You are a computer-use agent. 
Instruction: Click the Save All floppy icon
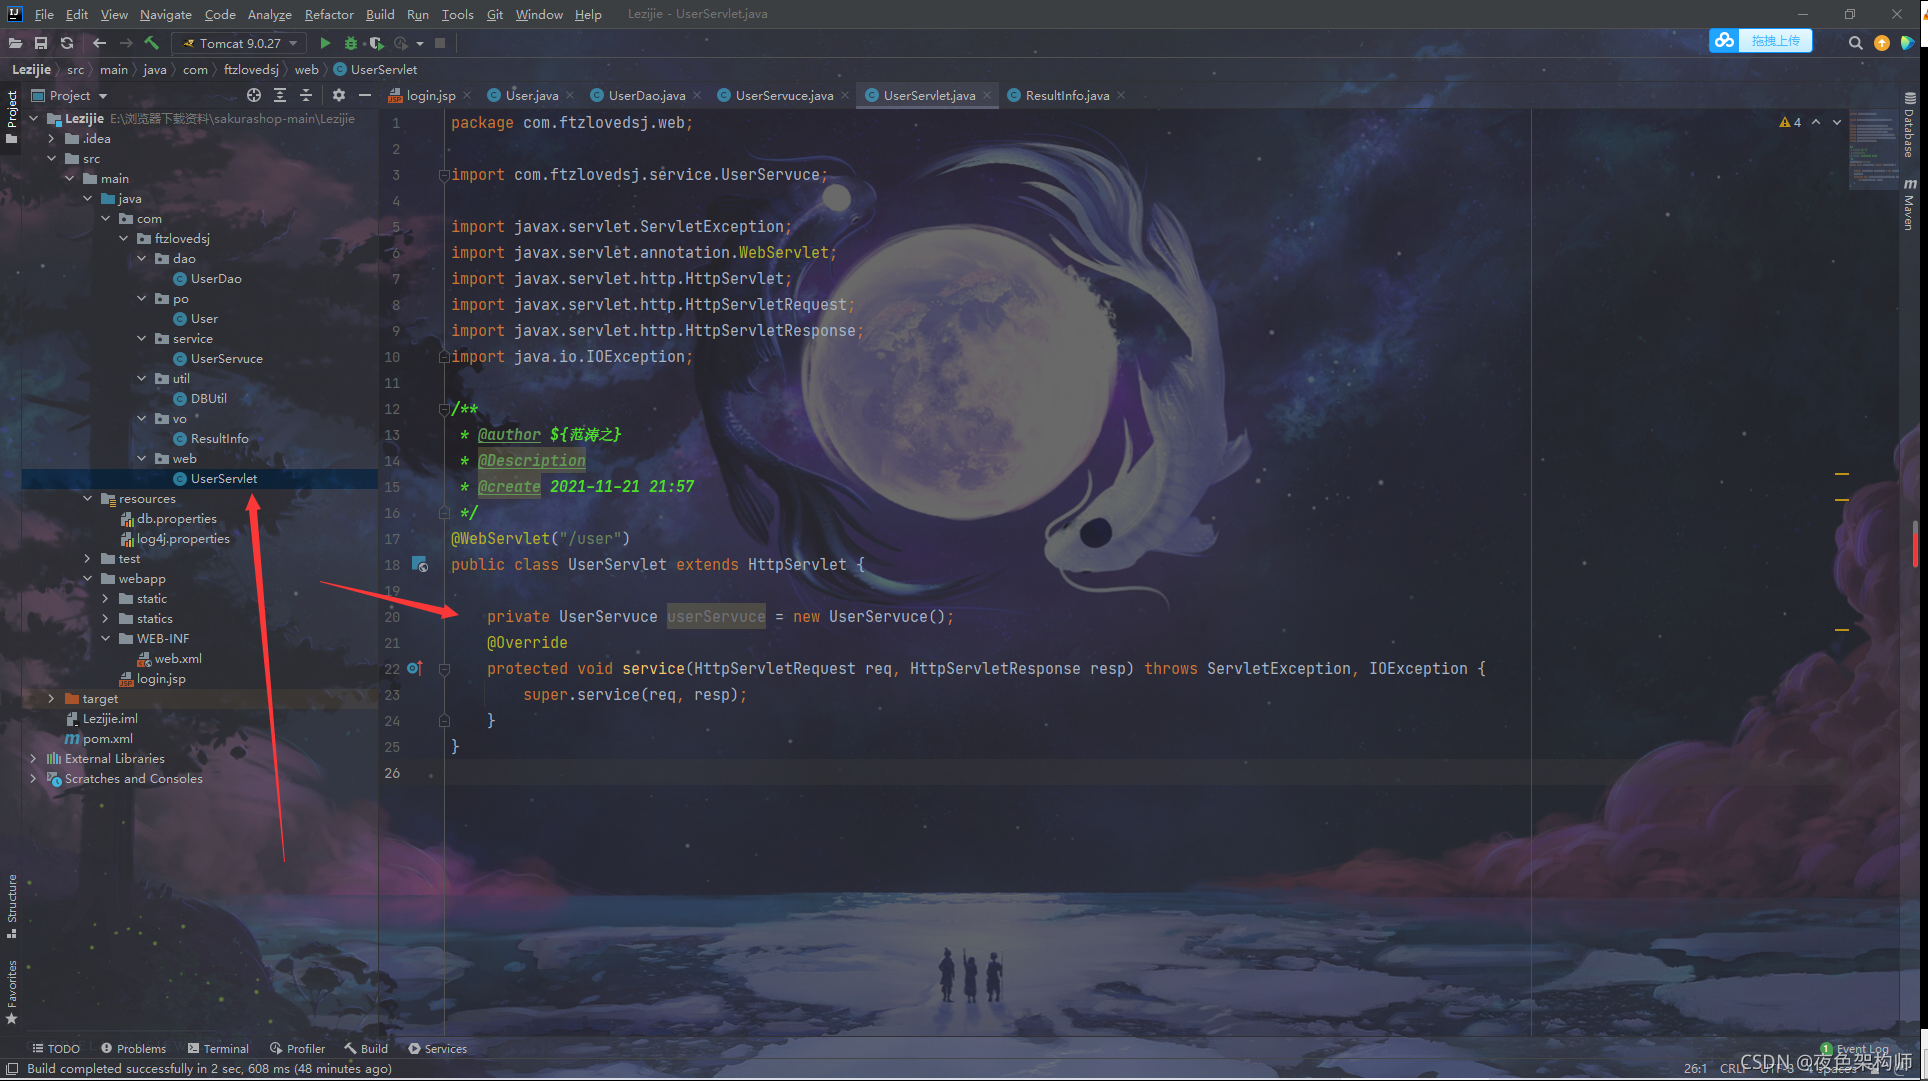point(41,43)
